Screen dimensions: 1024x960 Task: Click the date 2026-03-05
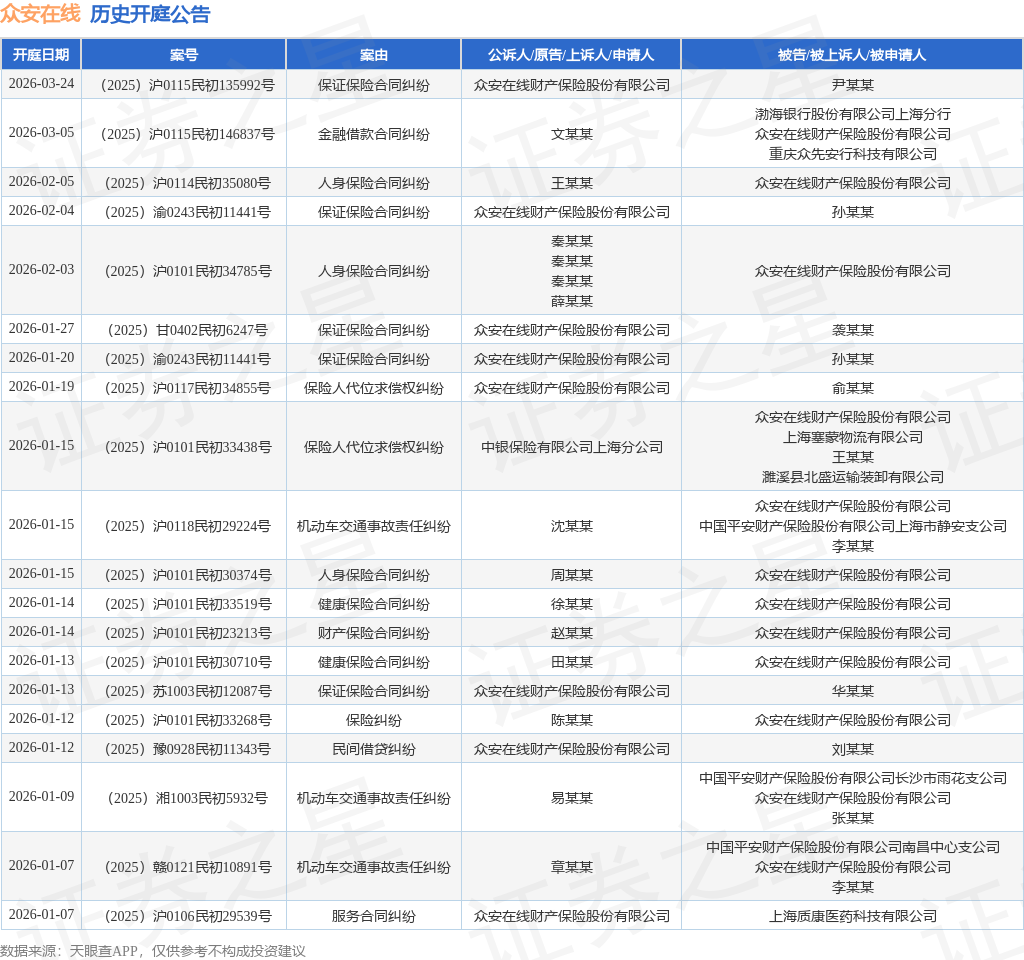[41, 133]
